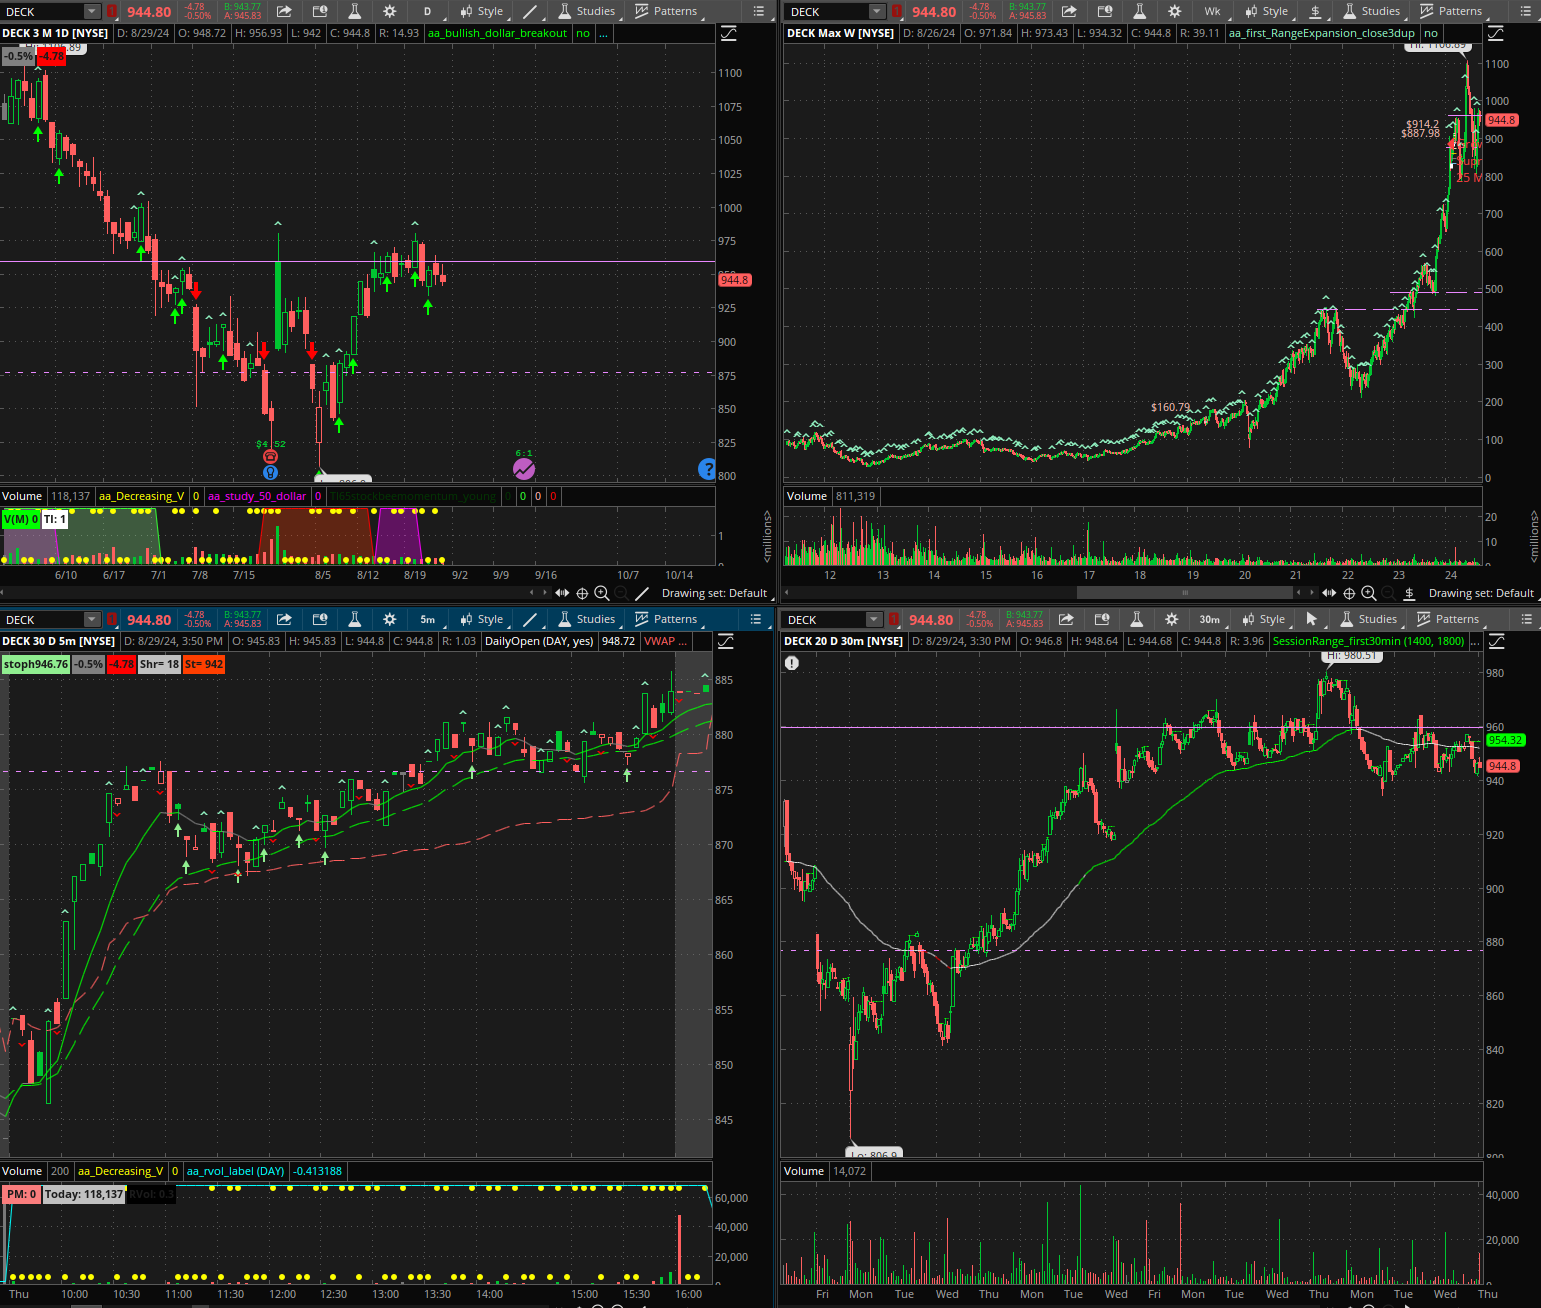Click blue question mark help icon on daily chart
This screenshot has height=1308, width=1541.
pyautogui.click(x=707, y=468)
